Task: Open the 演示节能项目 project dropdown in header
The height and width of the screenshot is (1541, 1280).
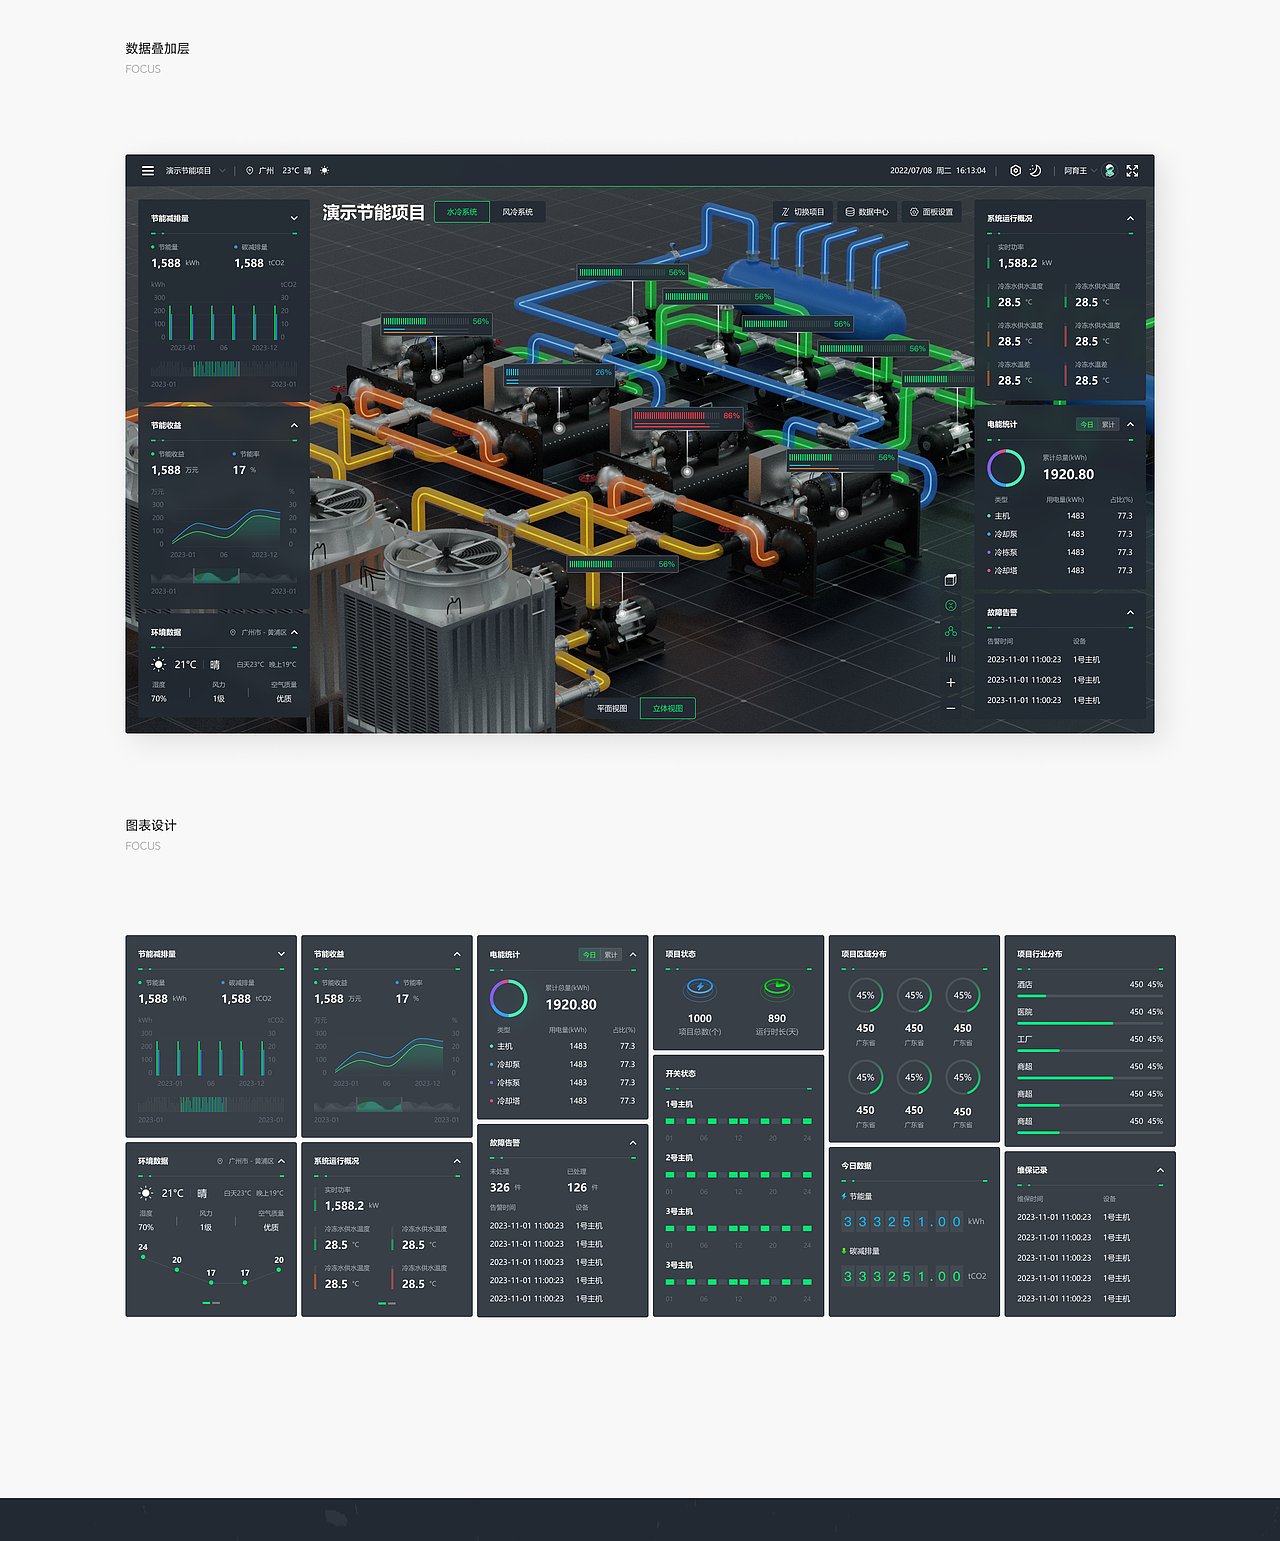Action: 196,171
